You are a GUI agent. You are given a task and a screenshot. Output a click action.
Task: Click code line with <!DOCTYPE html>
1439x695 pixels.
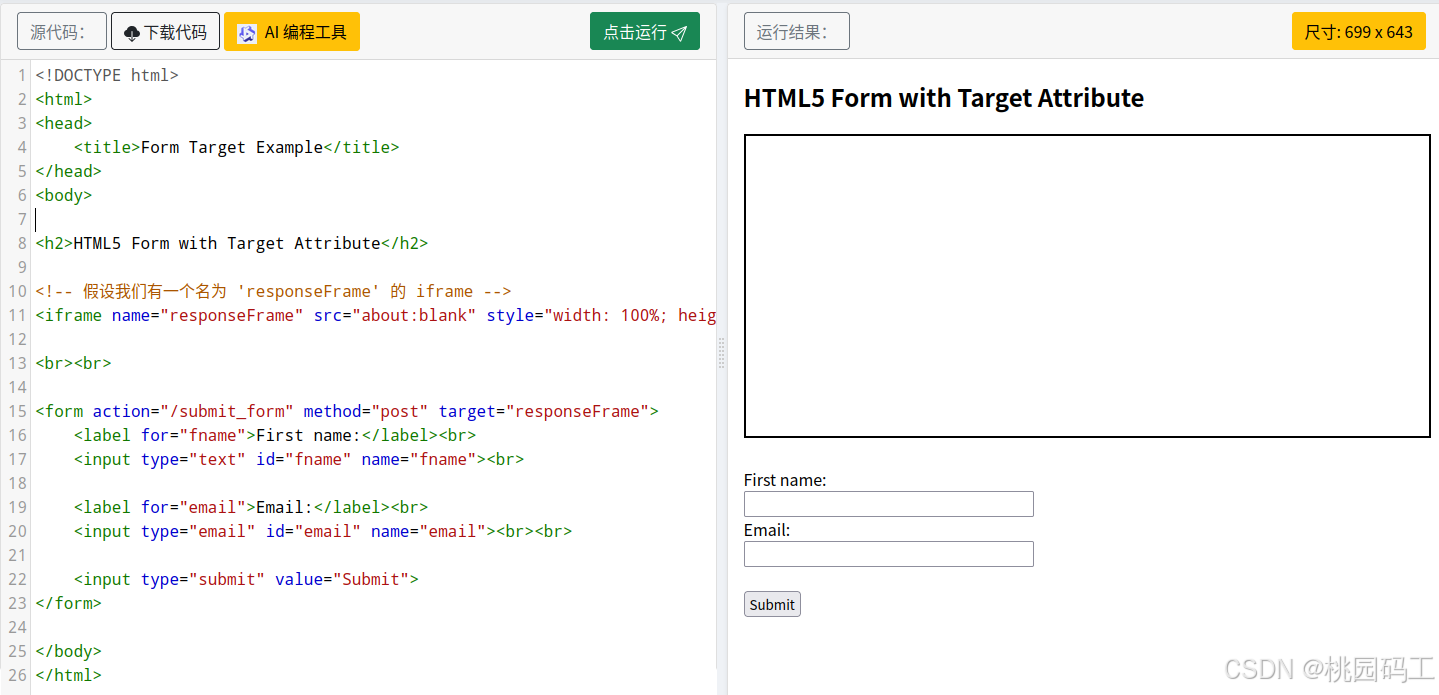tap(107, 75)
